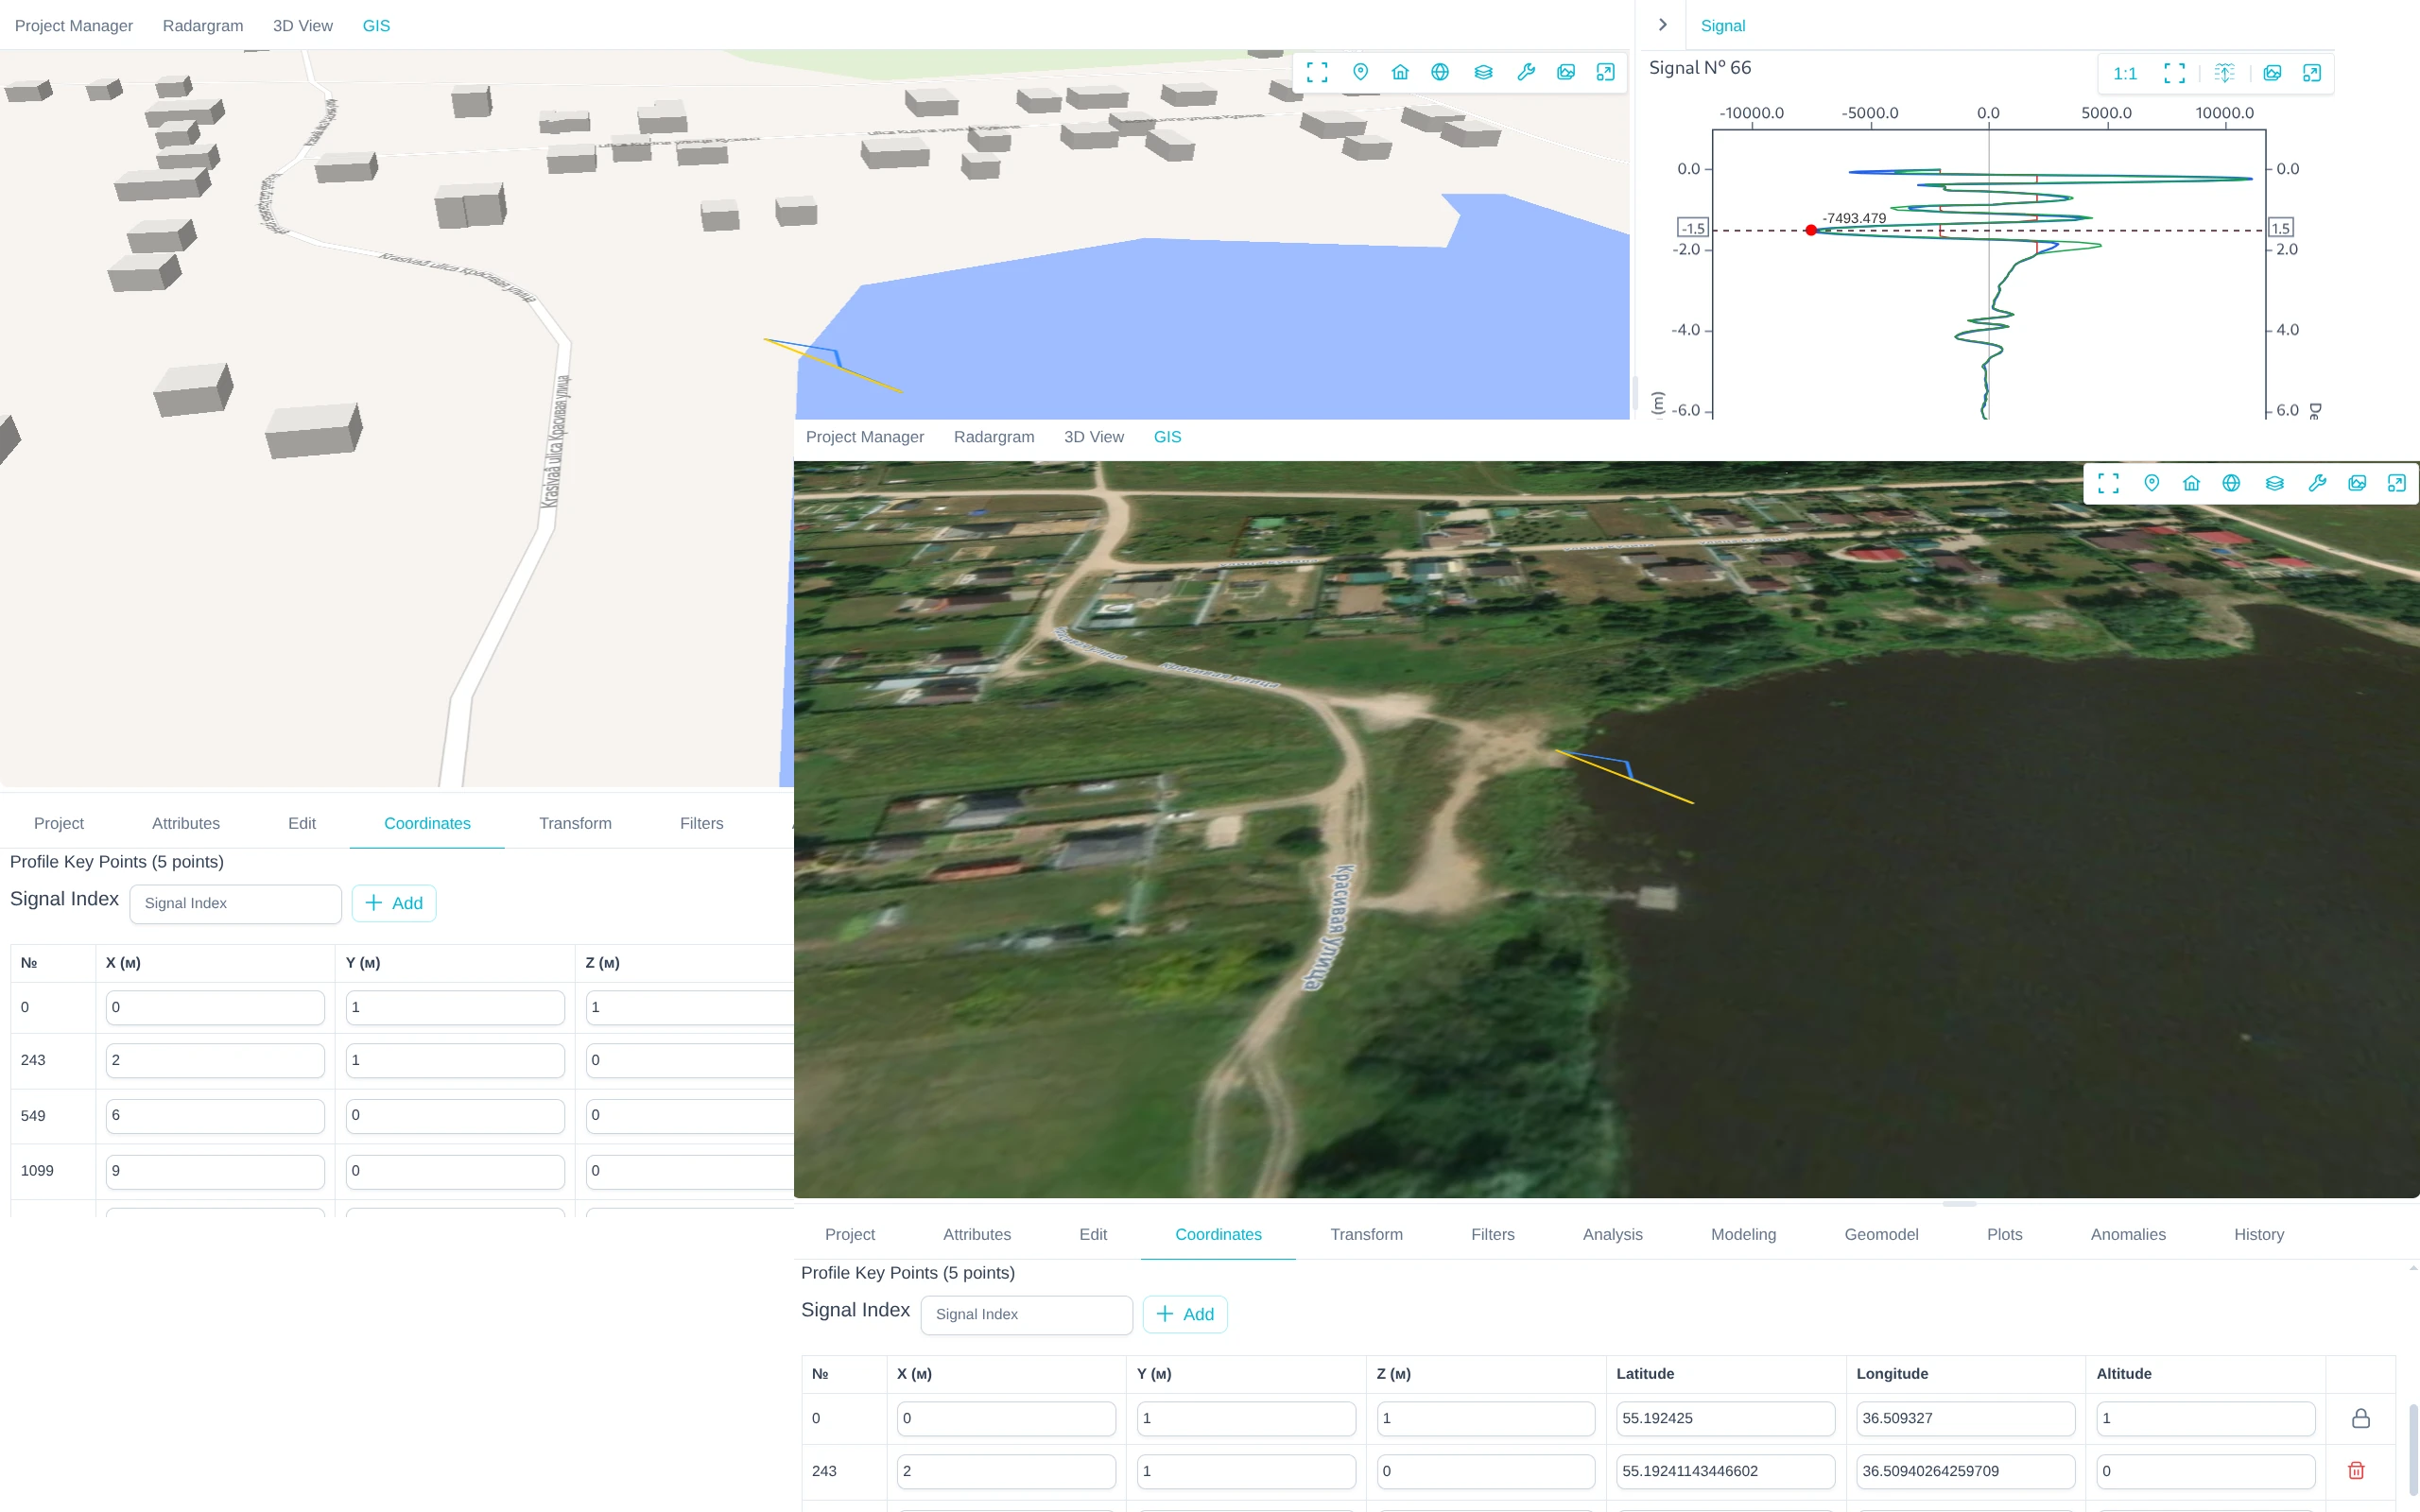Open the wrench settings tool on the map toolbar
The height and width of the screenshot is (1512, 2420).
(x=1527, y=72)
